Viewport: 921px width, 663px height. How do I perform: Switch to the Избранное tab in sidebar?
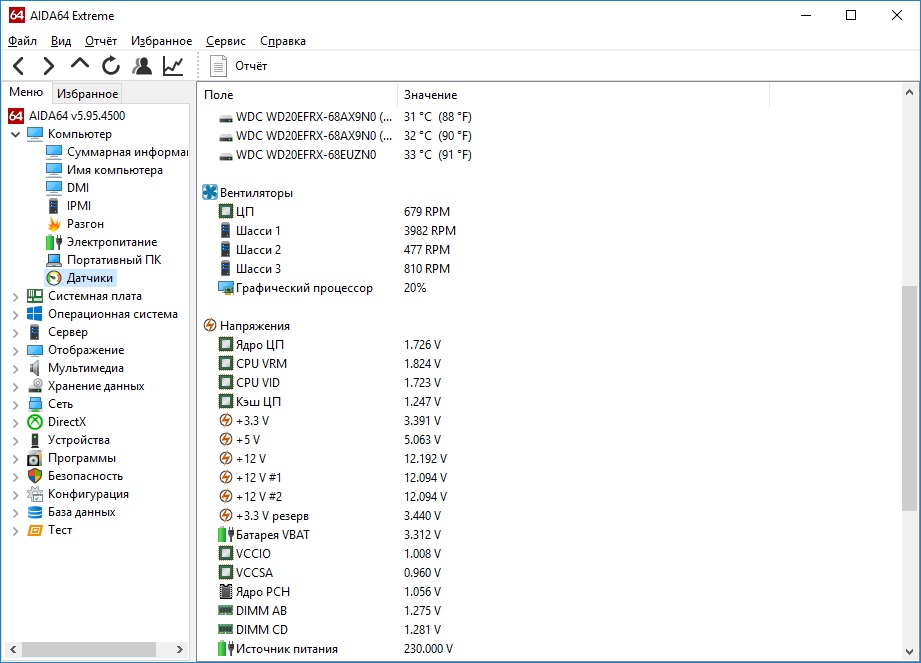point(87,93)
